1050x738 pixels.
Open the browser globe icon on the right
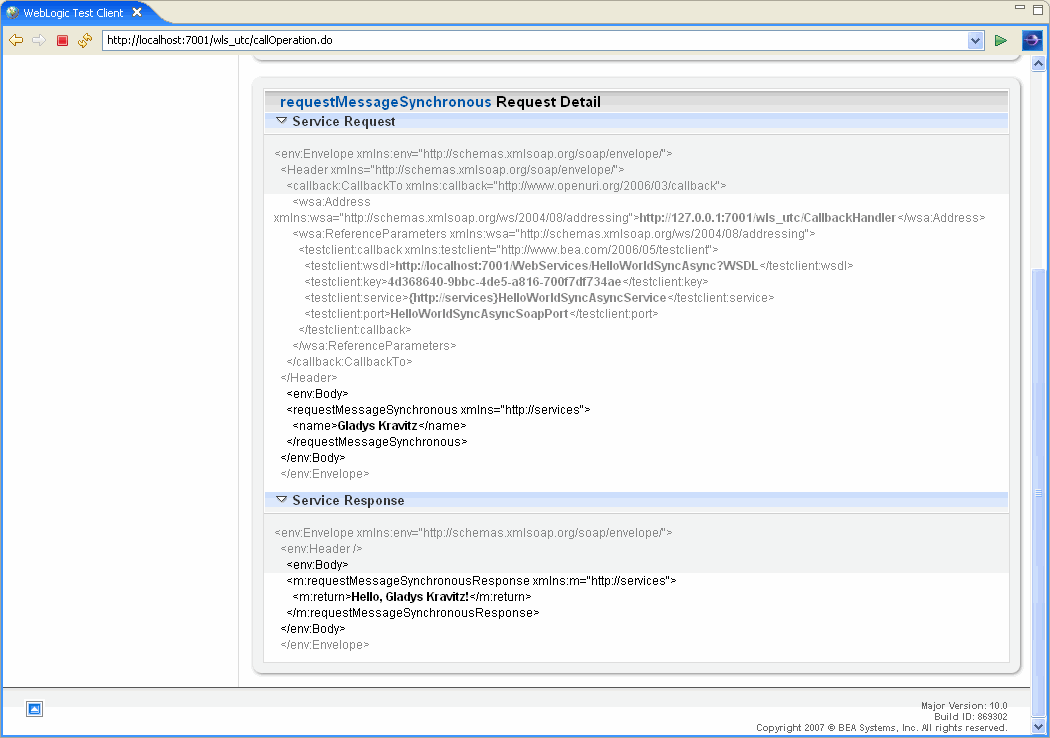tap(1032, 40)
